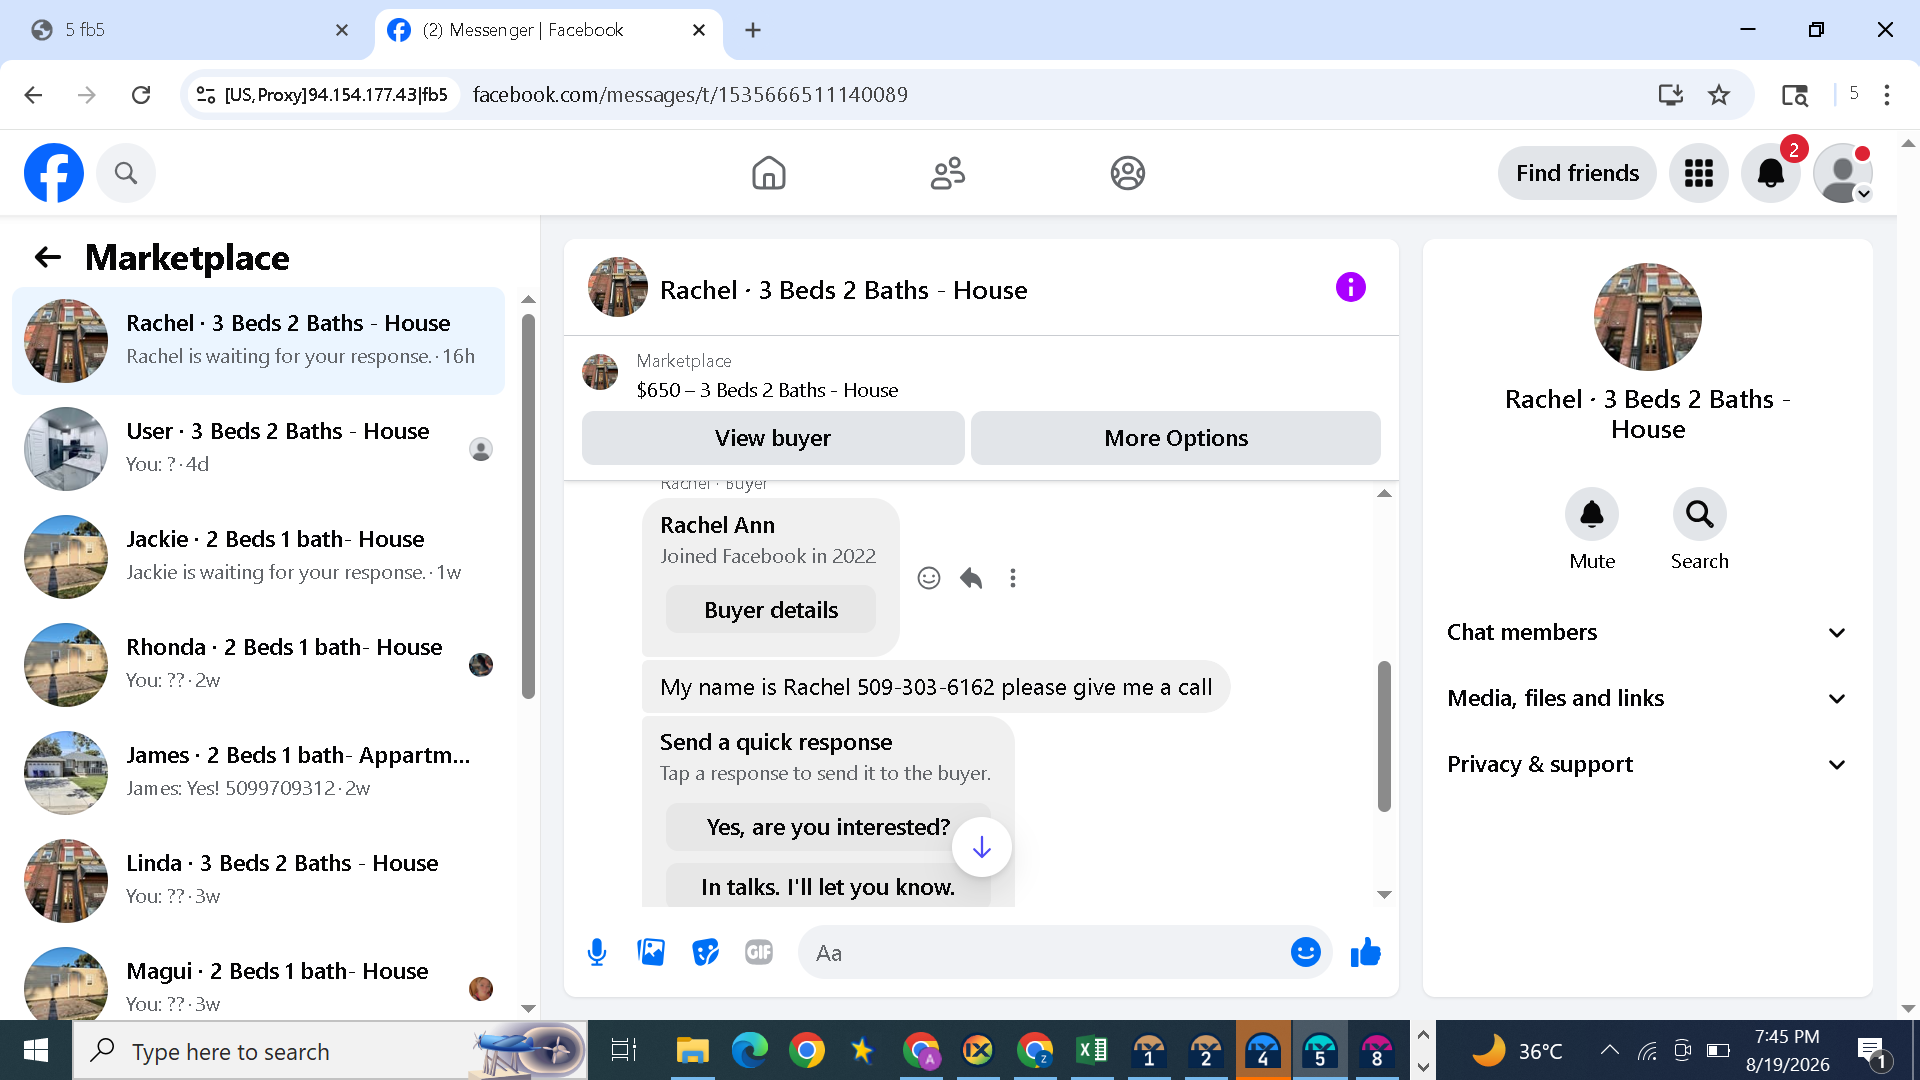1920x1080 pixels.
Task: Click the View buyer button
Action: pyautogui.click(x=773, y=438)
